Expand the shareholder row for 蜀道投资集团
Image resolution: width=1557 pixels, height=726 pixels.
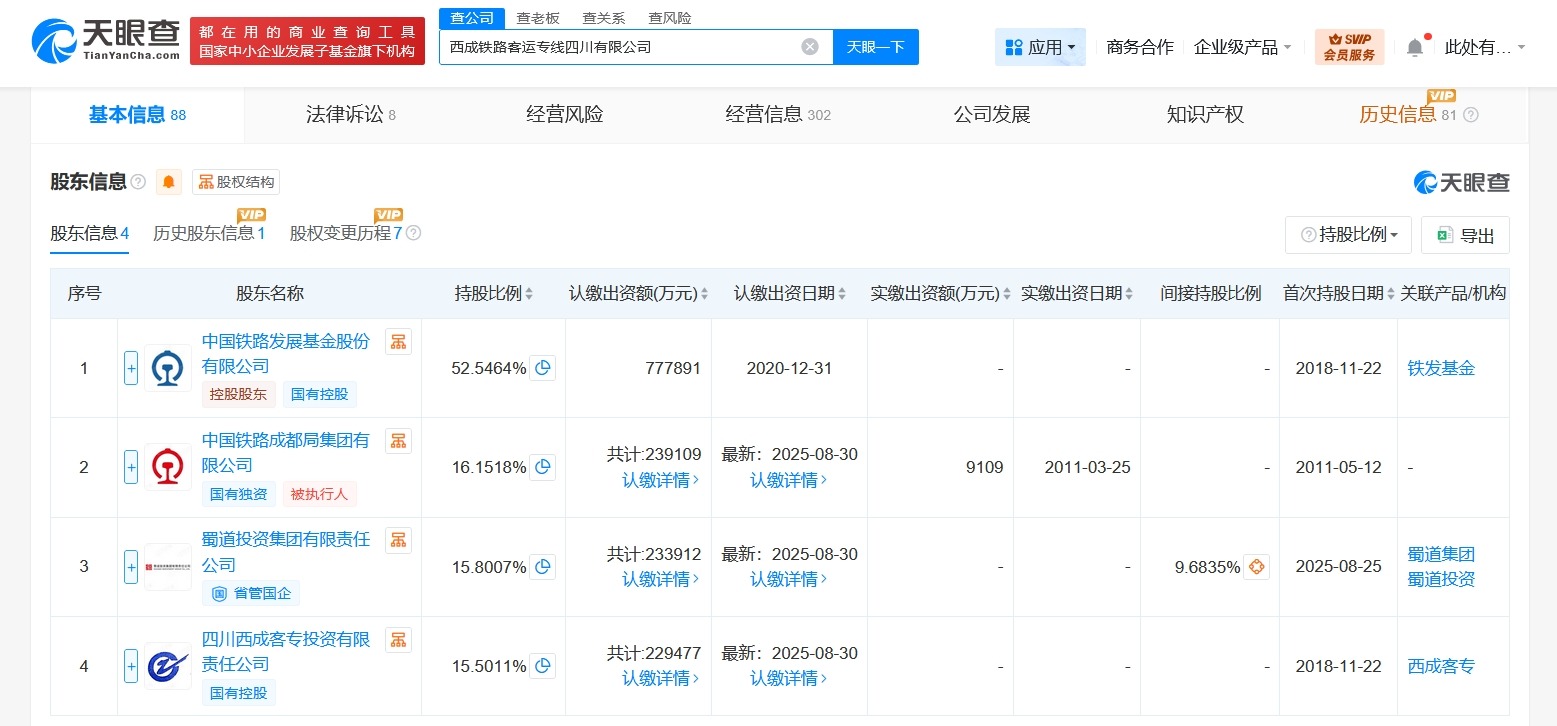tap(131, 566)
